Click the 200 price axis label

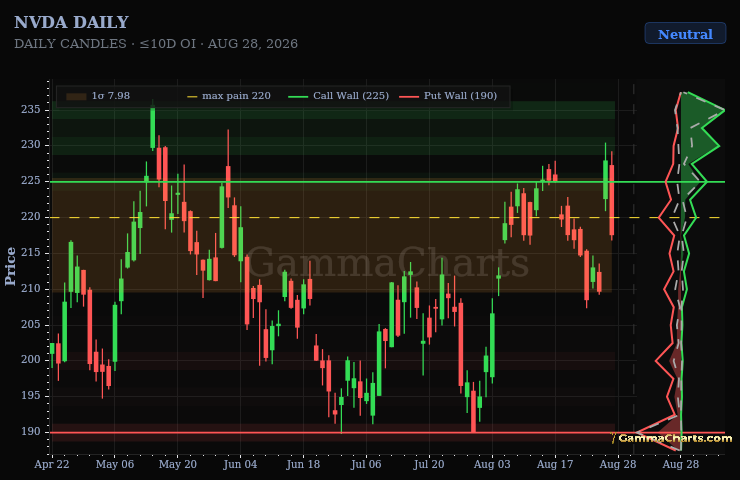pos(30,360)
